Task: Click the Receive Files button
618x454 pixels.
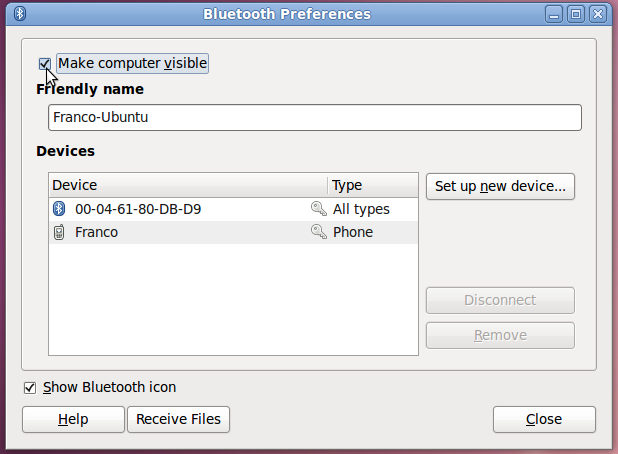Action: point(178,419)
